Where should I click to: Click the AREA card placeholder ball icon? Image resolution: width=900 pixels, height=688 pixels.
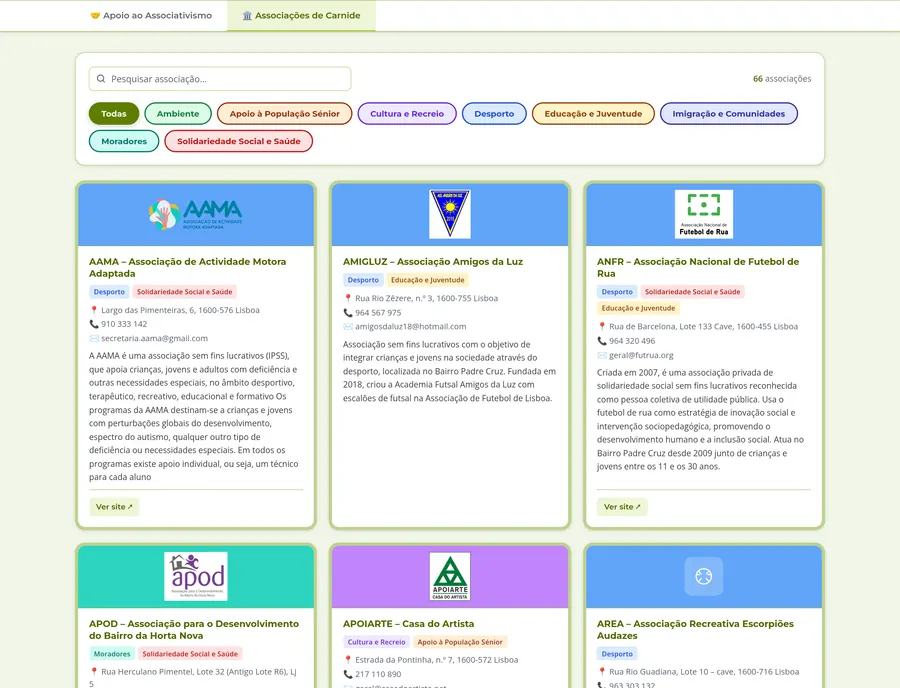pyautogui.click(x=704, y=576)
